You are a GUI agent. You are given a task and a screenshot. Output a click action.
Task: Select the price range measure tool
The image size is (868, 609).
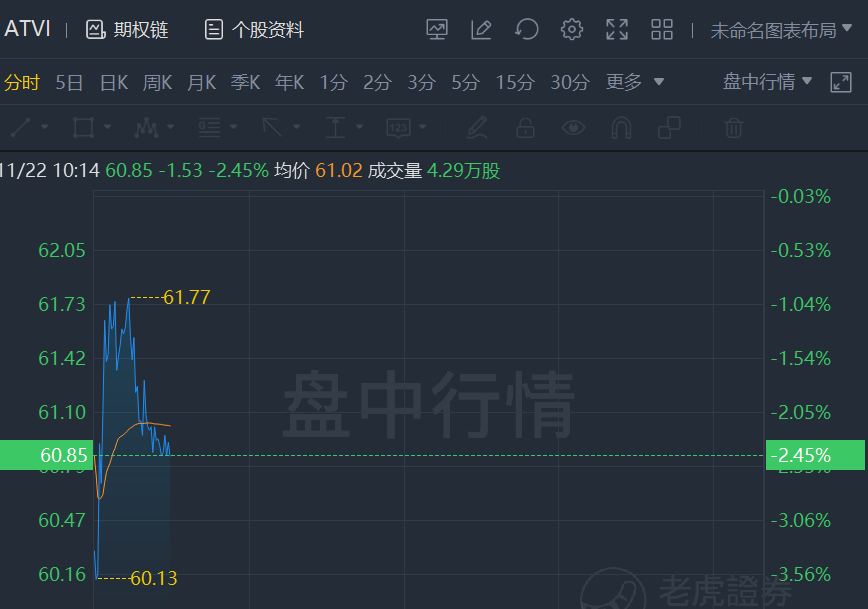[x=335, y=127]
